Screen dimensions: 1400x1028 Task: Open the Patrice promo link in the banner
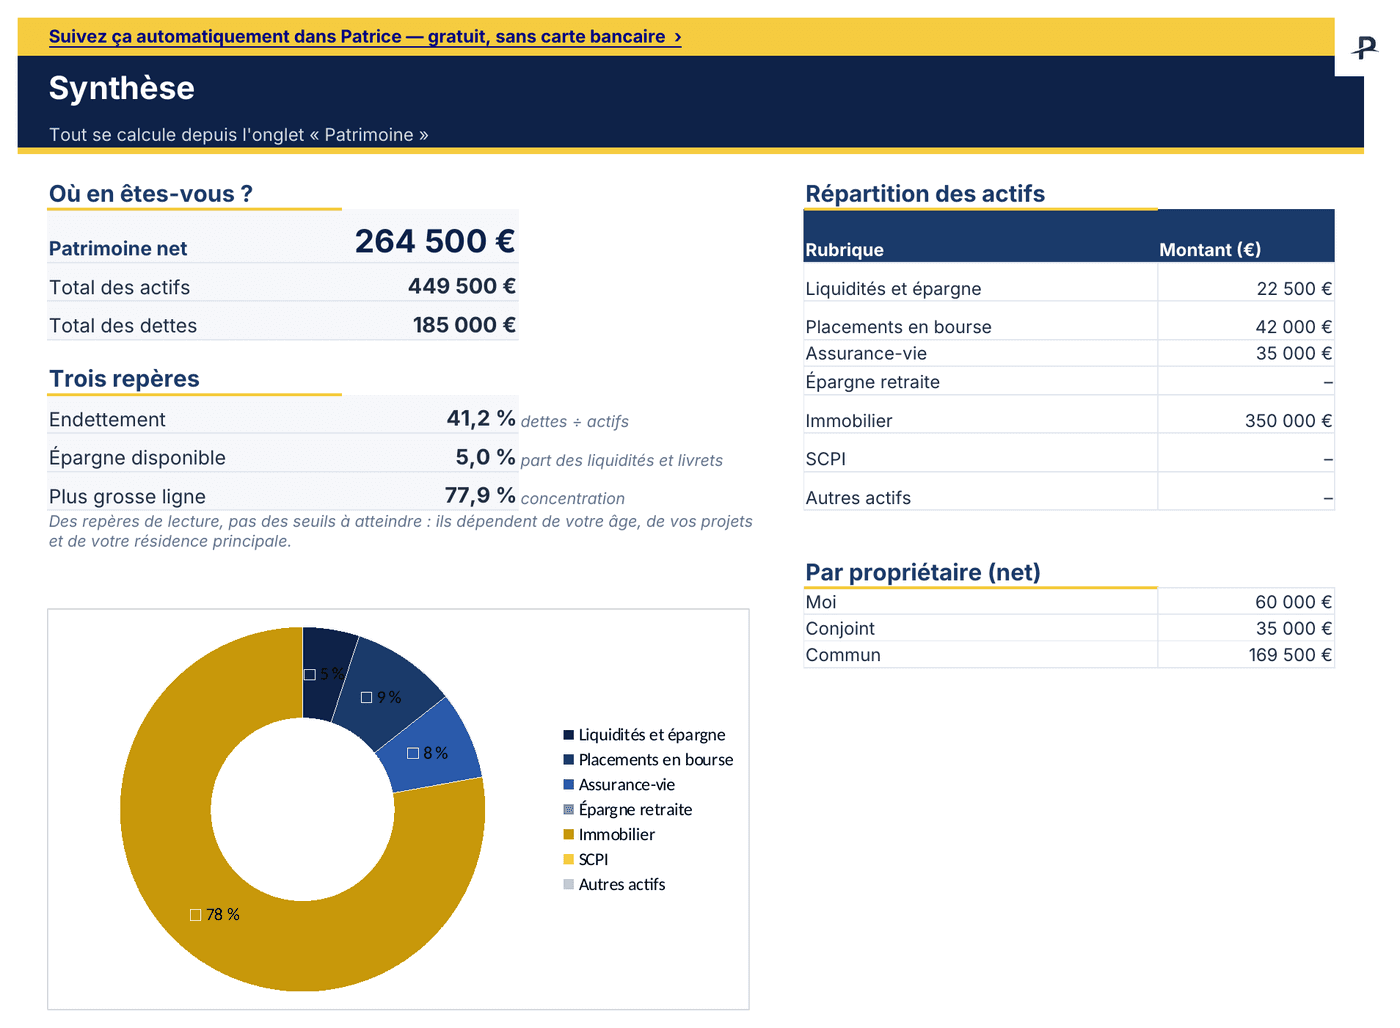(365, 37)
